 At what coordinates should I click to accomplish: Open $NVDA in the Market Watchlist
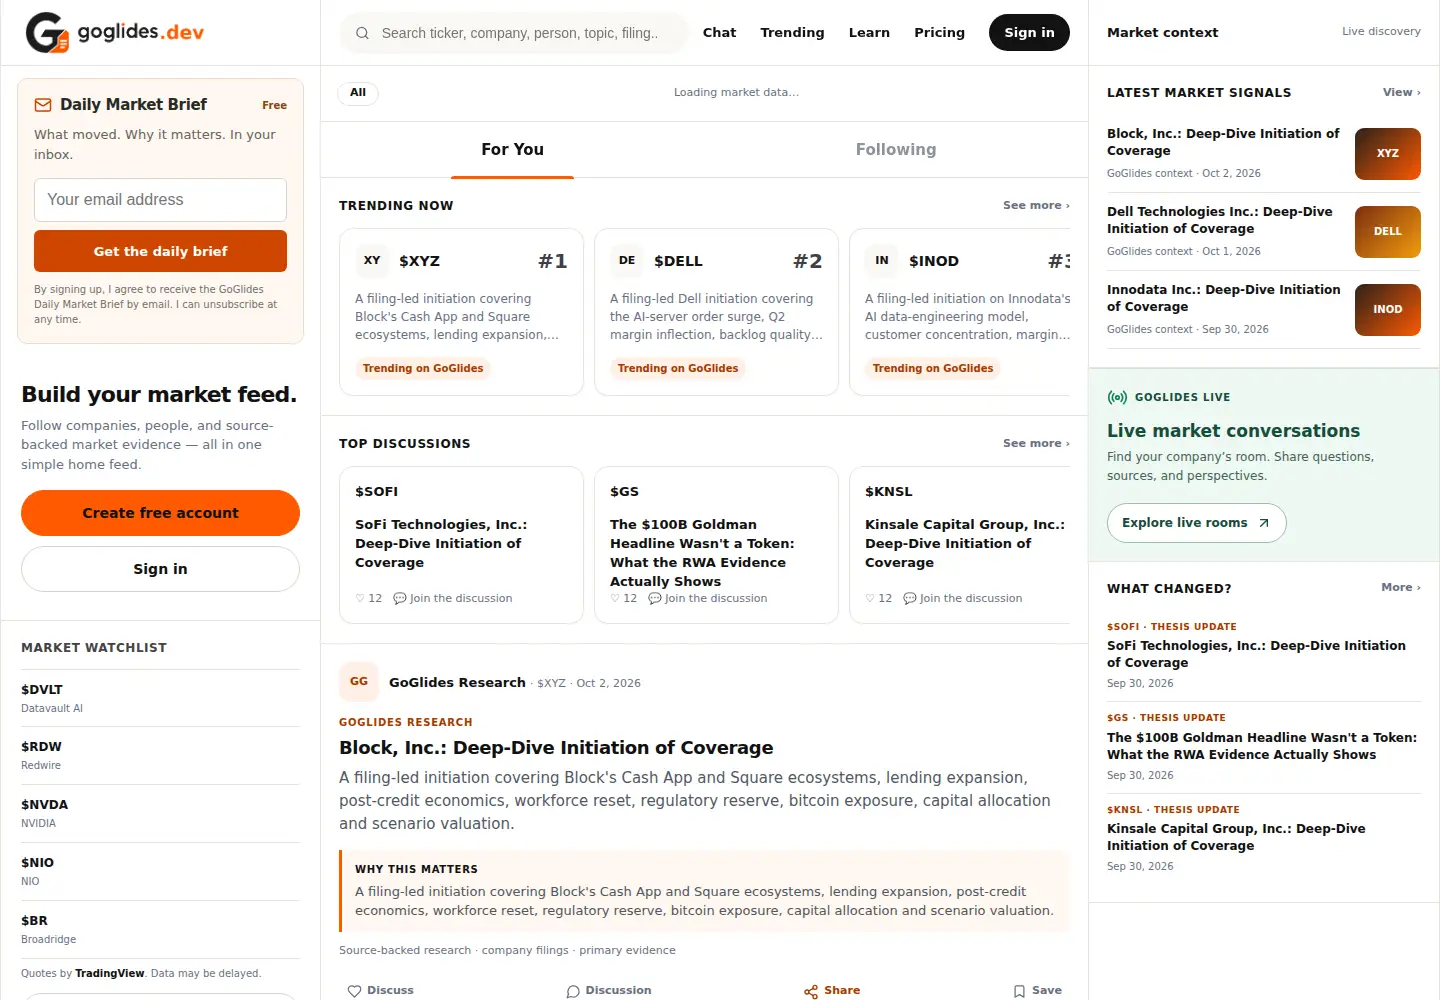(x=160, y=813)
